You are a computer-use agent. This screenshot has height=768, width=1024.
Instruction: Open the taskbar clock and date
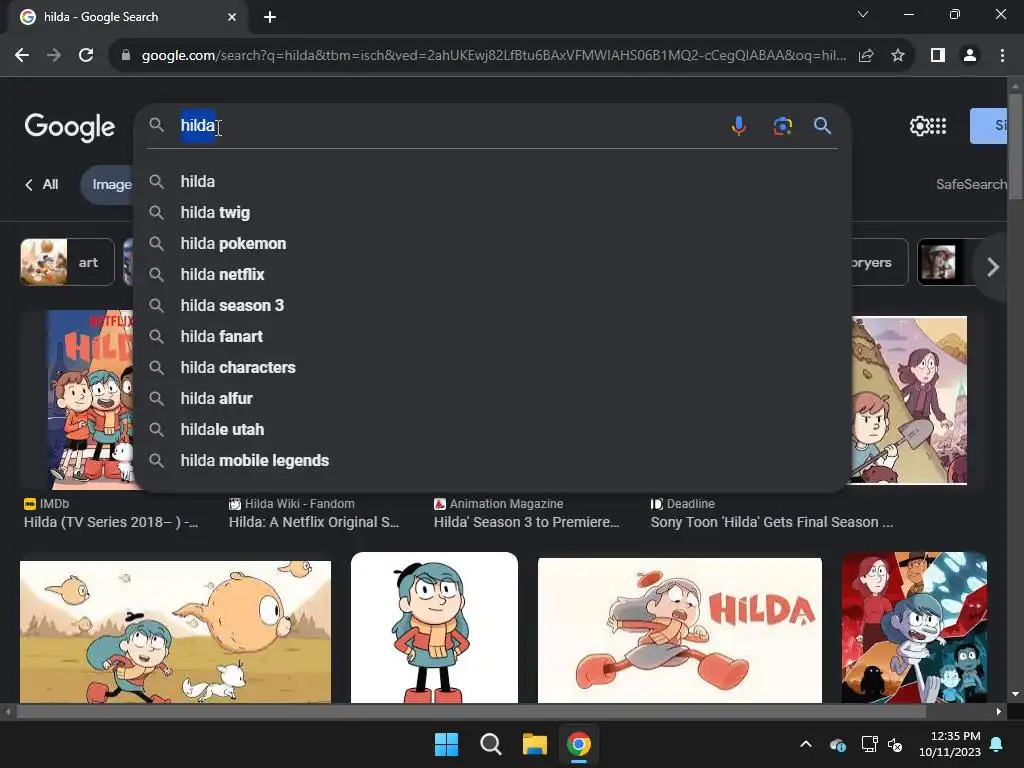coord(950,744)
